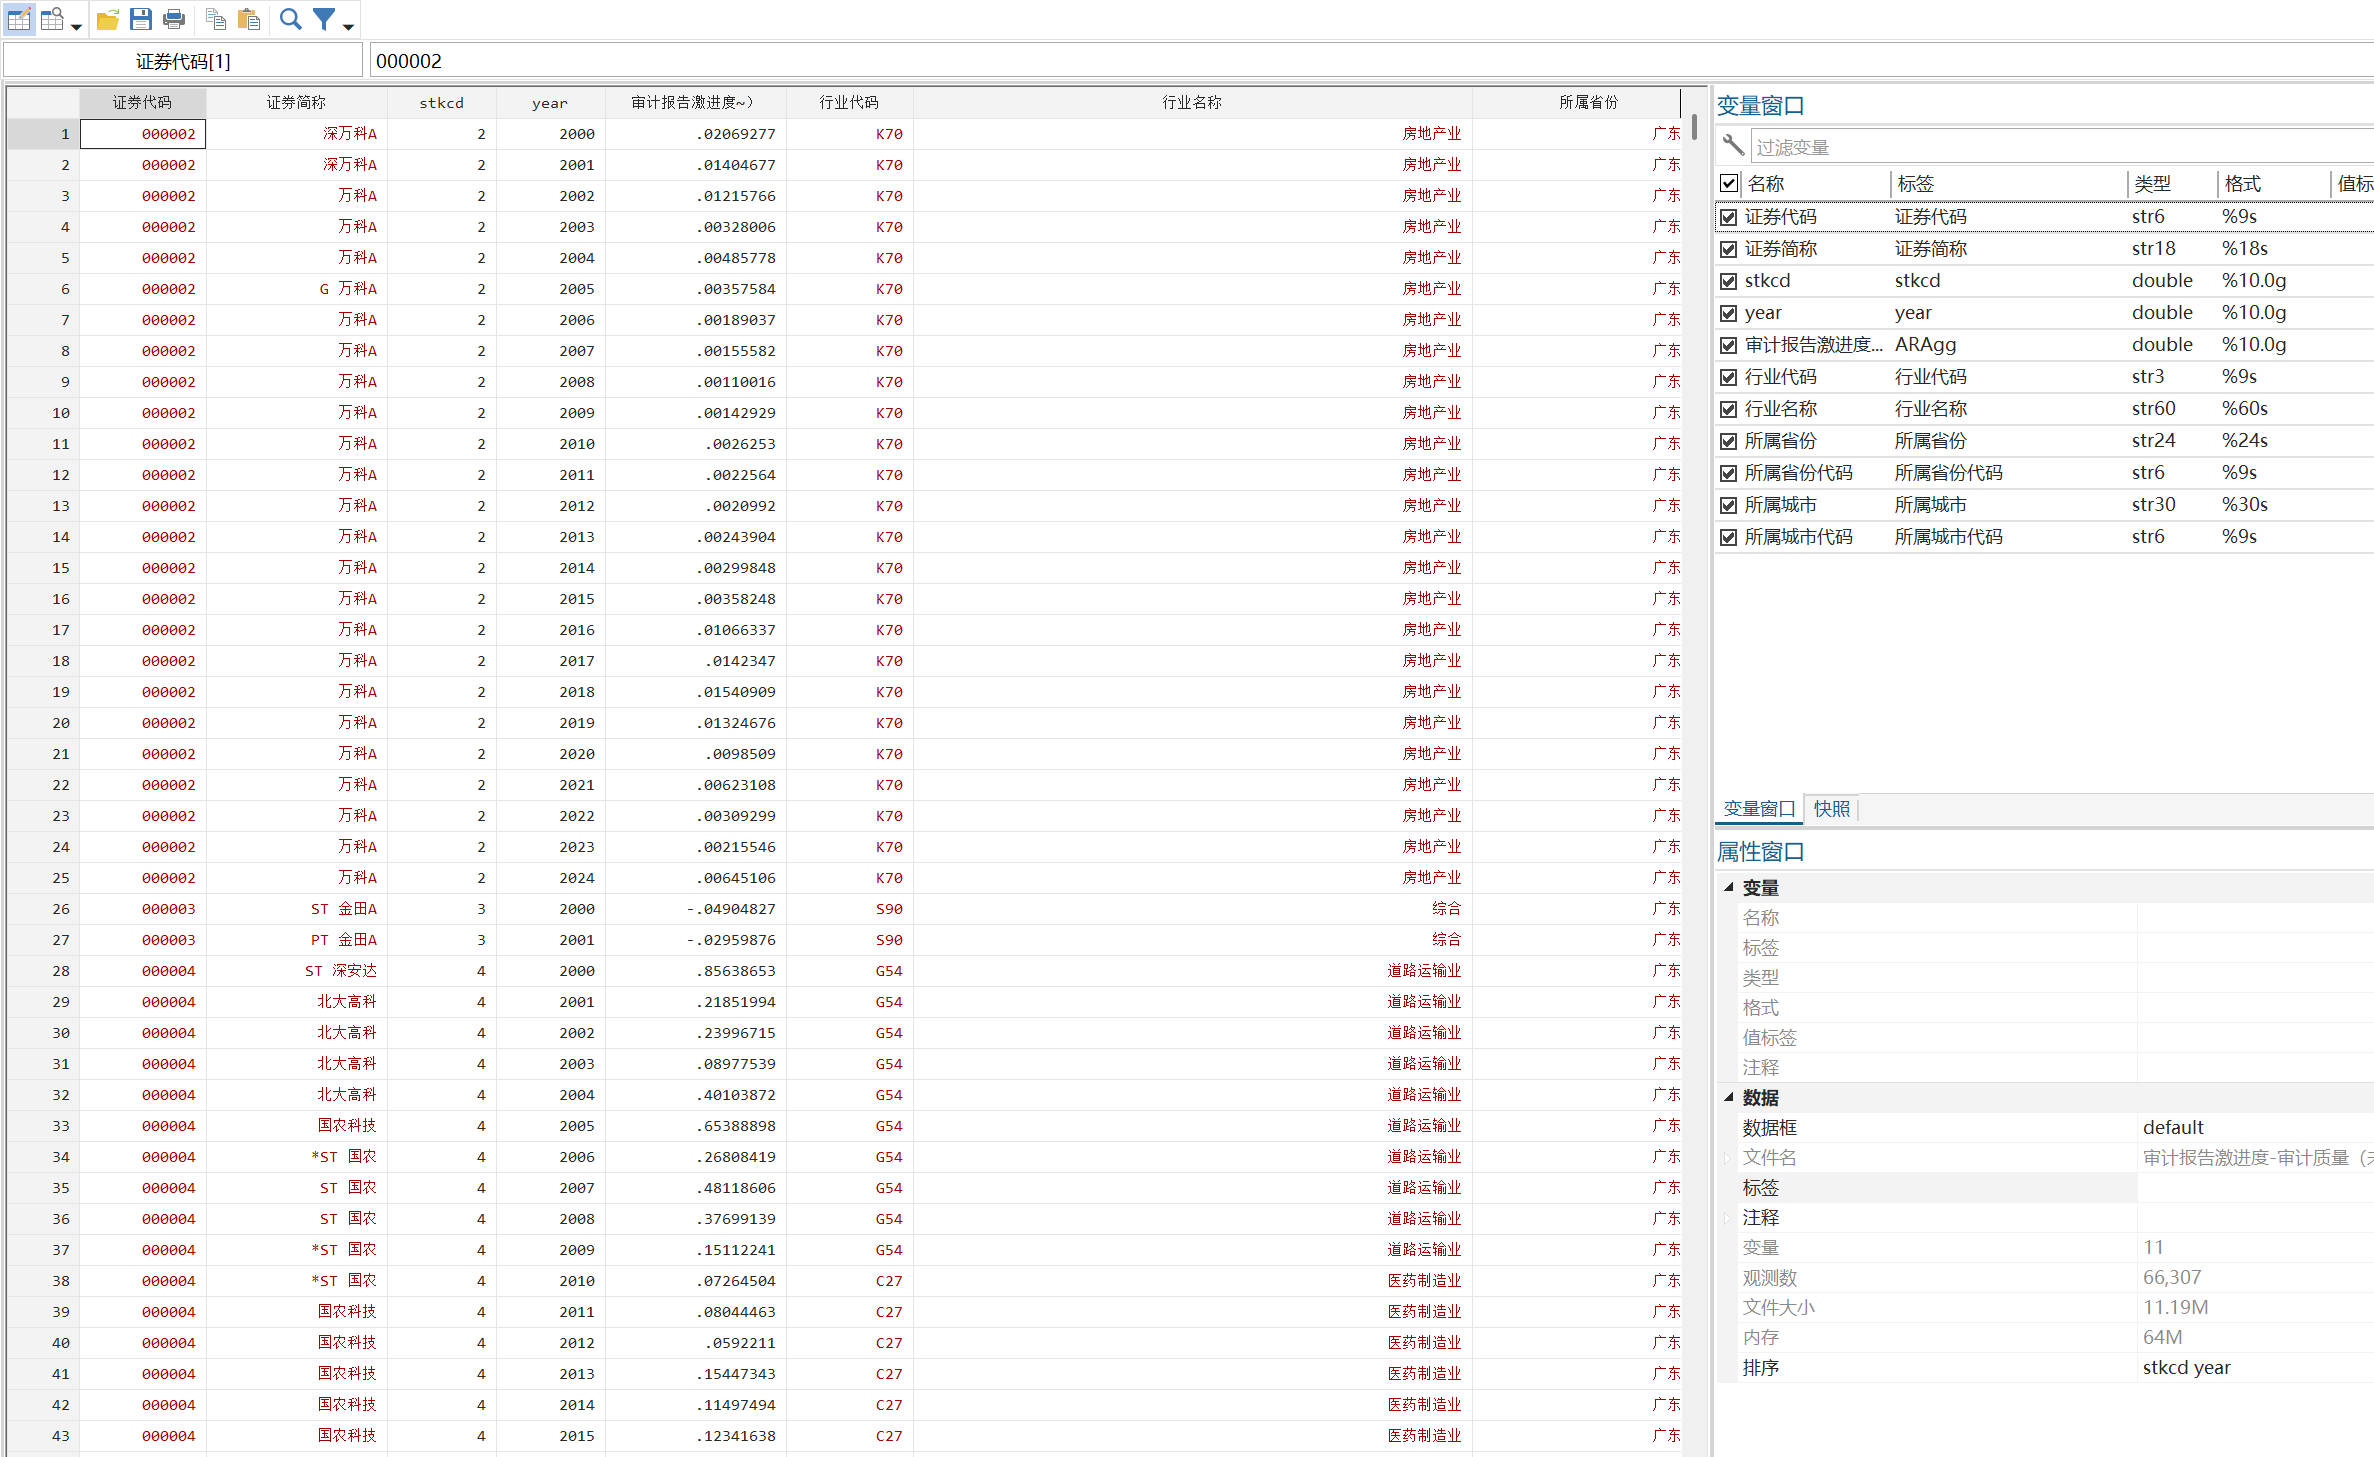Click the 类型 column header in variables list
This screenshot has height=1457, width=2374.
(x=2152, y=184)
